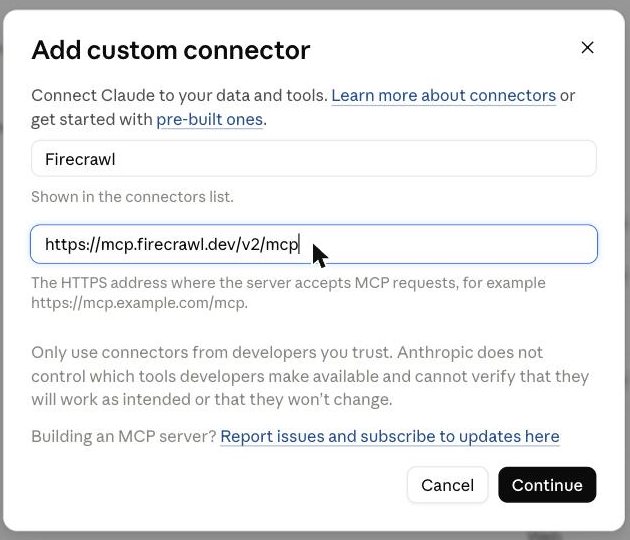Open Report issues and subscribe to updates link
The image size is (630, 540).
pos(390,436)
